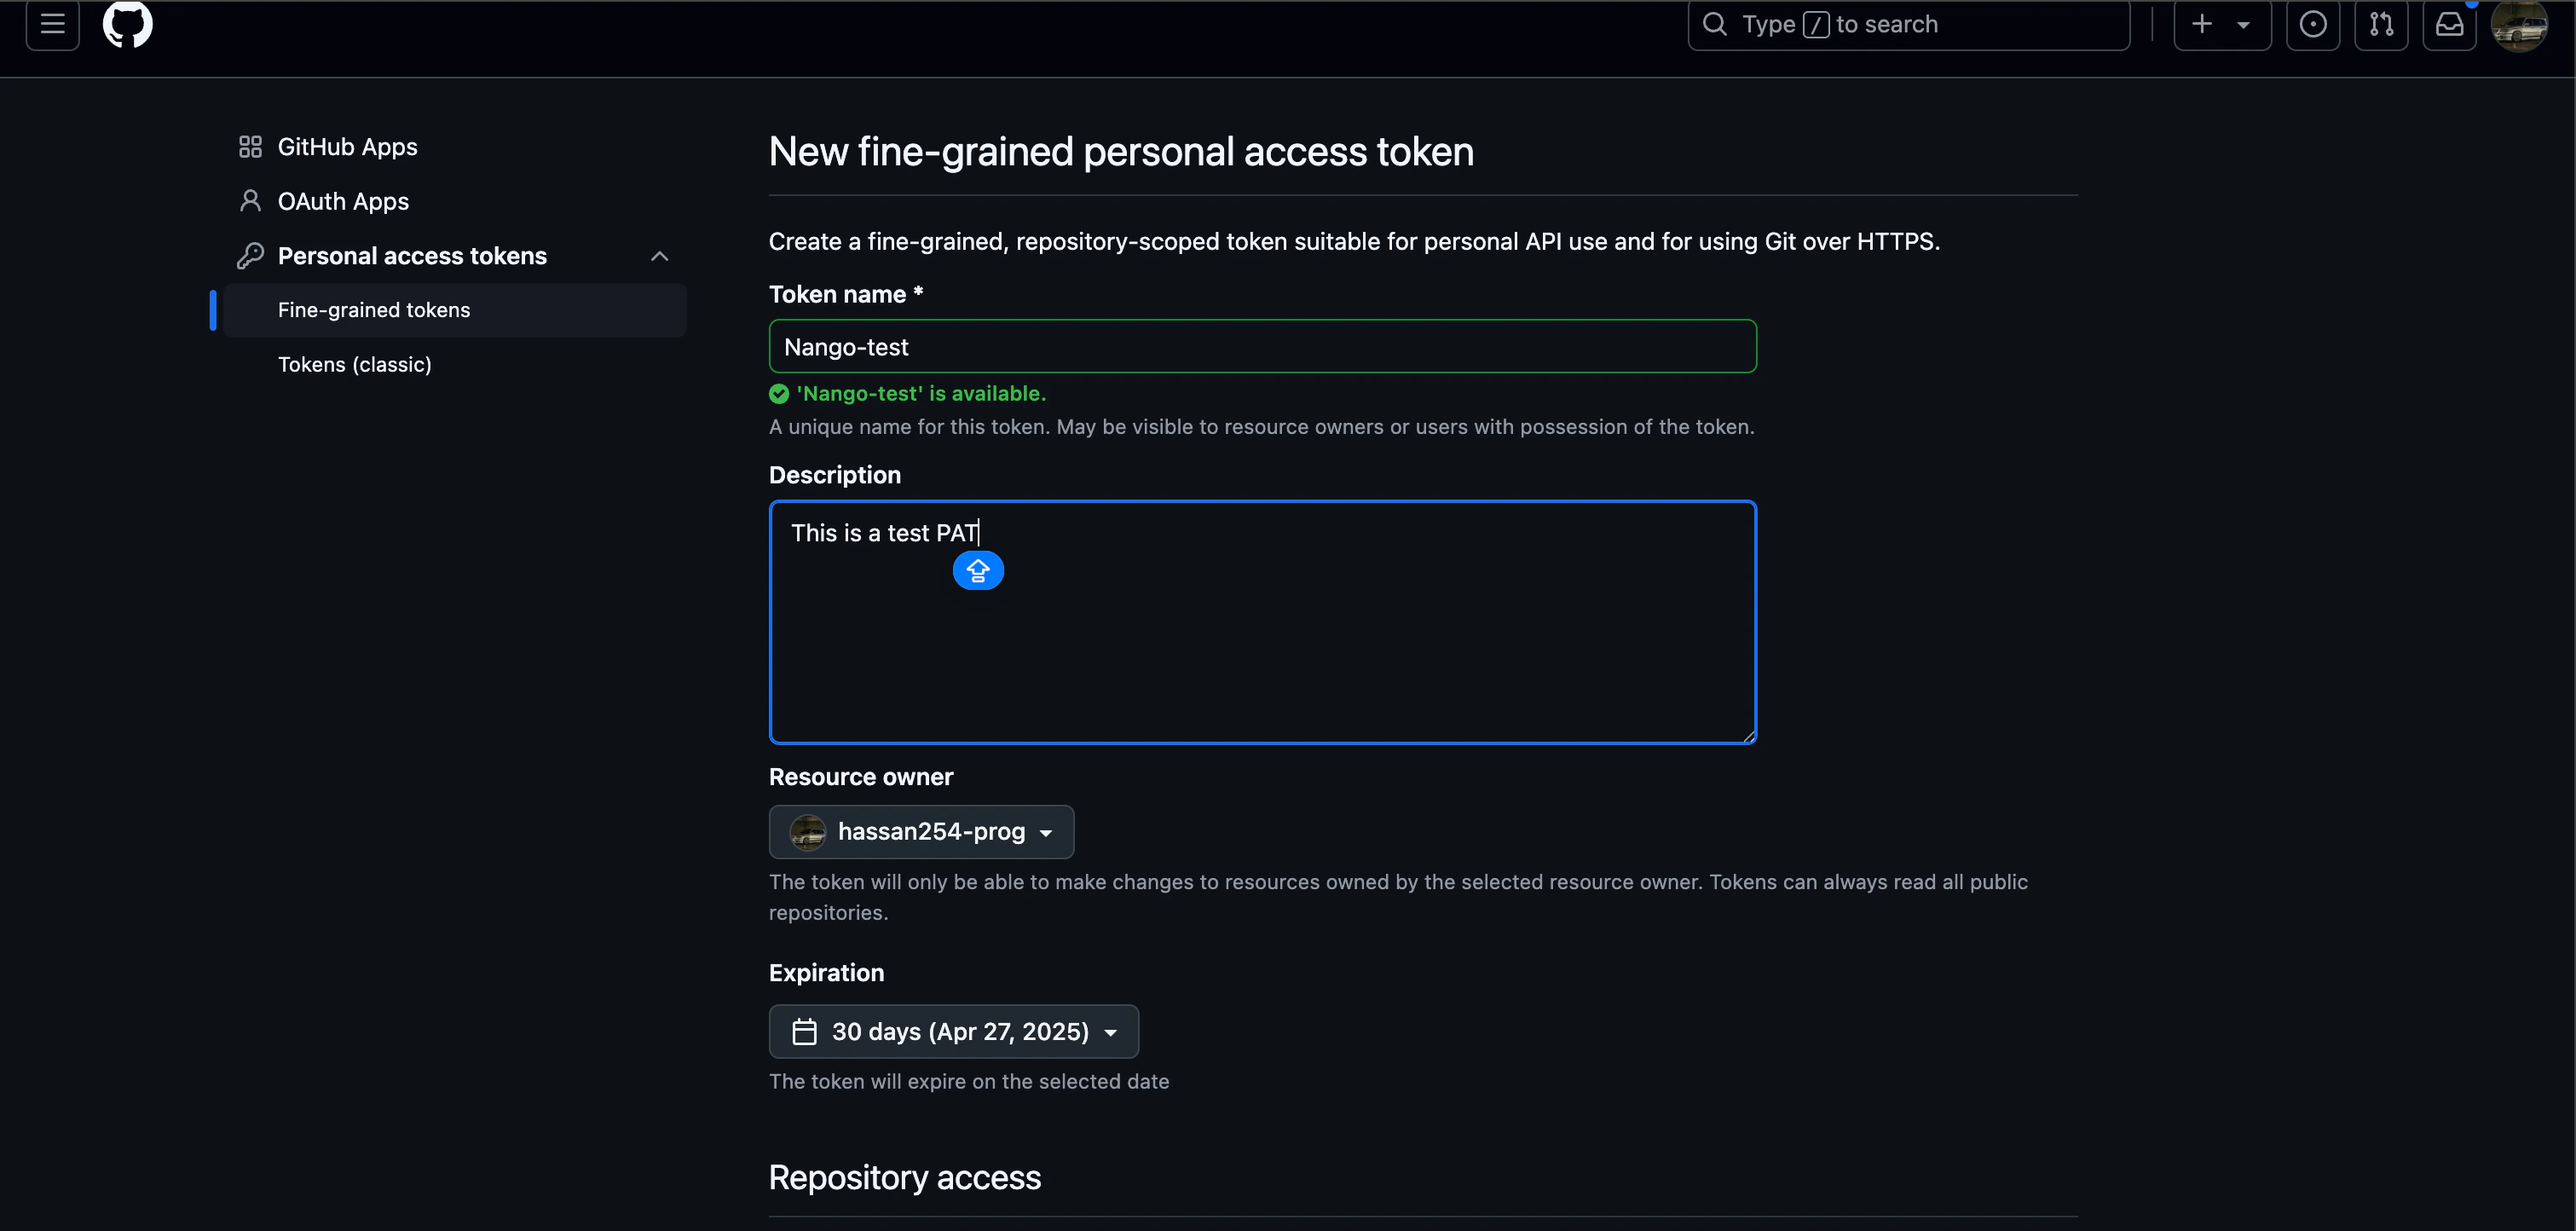Open GitHub Apps in sidebar

(347, 147)
